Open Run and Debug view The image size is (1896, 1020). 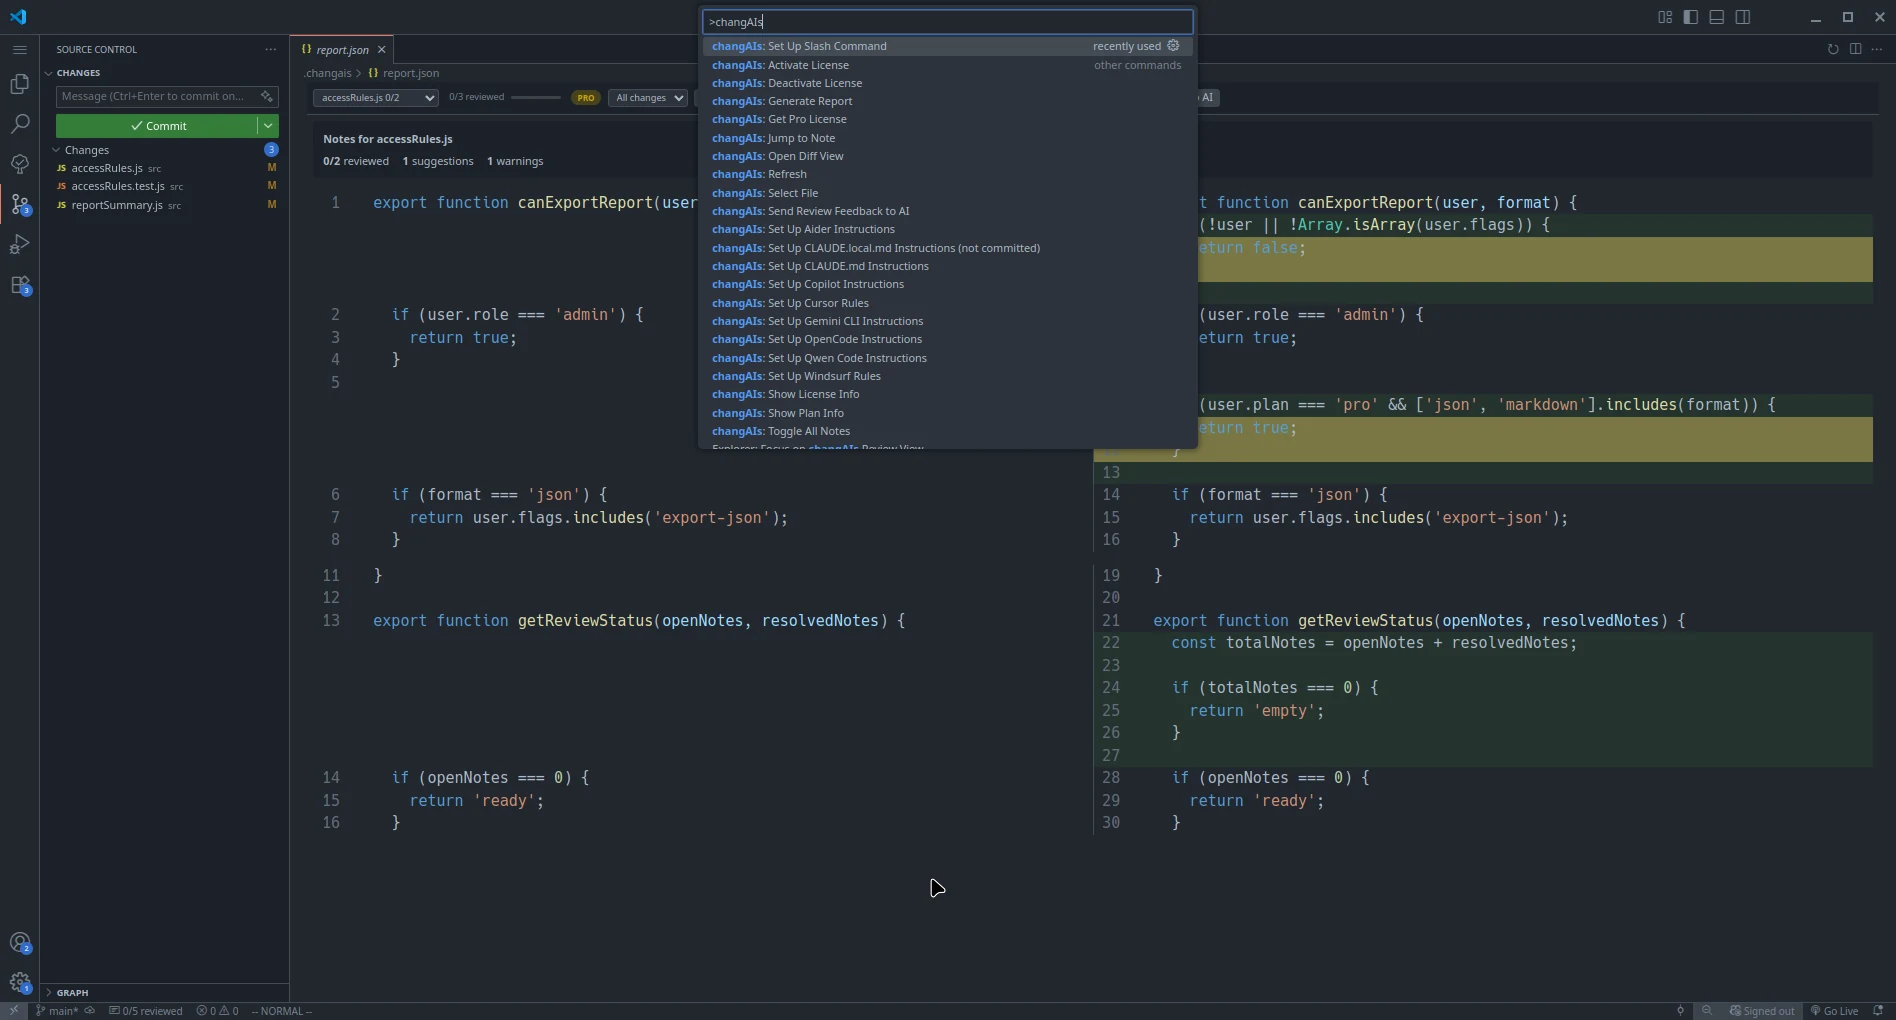pyautogui.click(x=19, y=244)
